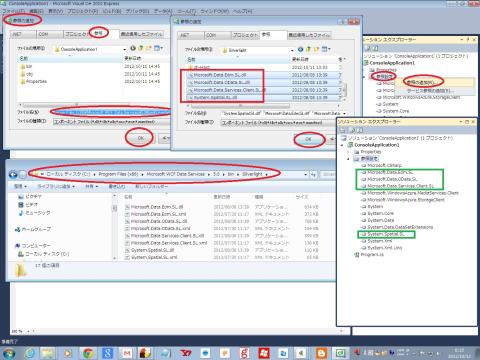Click refresh button beside Explorer address bar
Screen dimensions: 480x360
pos(313,174)
